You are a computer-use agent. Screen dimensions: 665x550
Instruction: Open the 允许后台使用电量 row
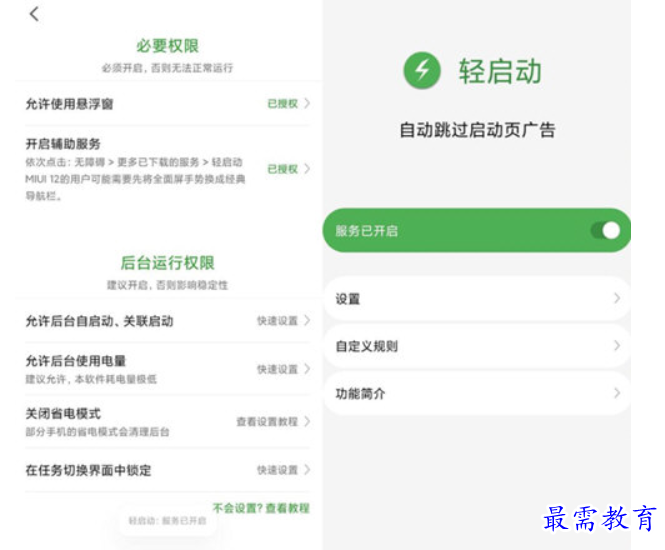168,369
